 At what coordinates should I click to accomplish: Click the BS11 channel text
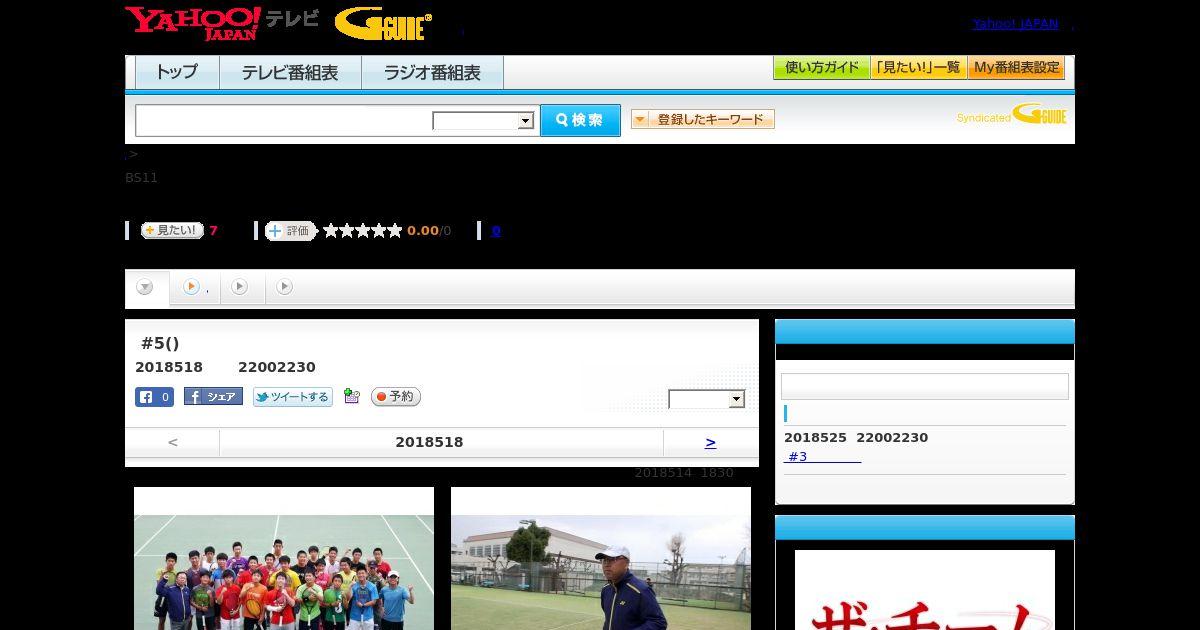coord(141,178)
